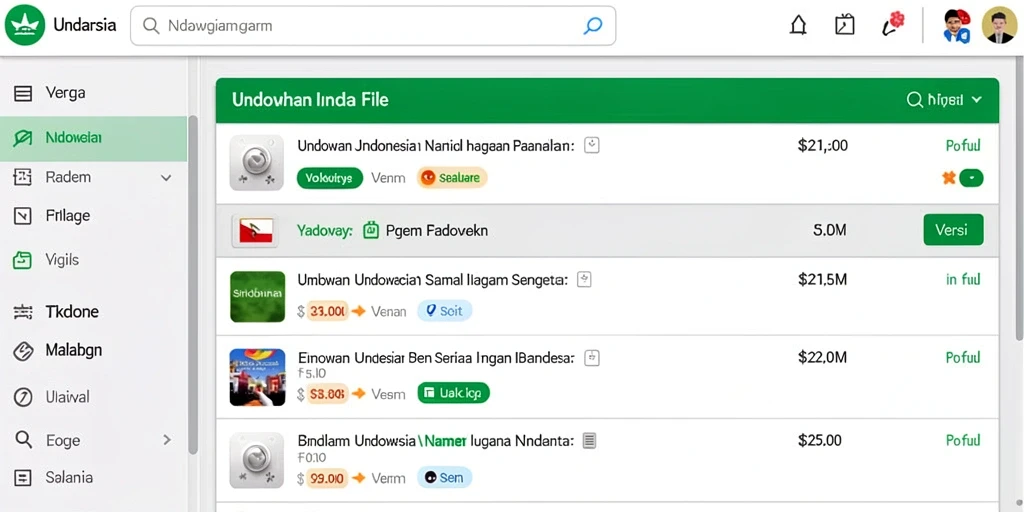Expand the Radem chevron
Image resolution: width=1024 pixels, height=512 pixels.
coord(166,178)
